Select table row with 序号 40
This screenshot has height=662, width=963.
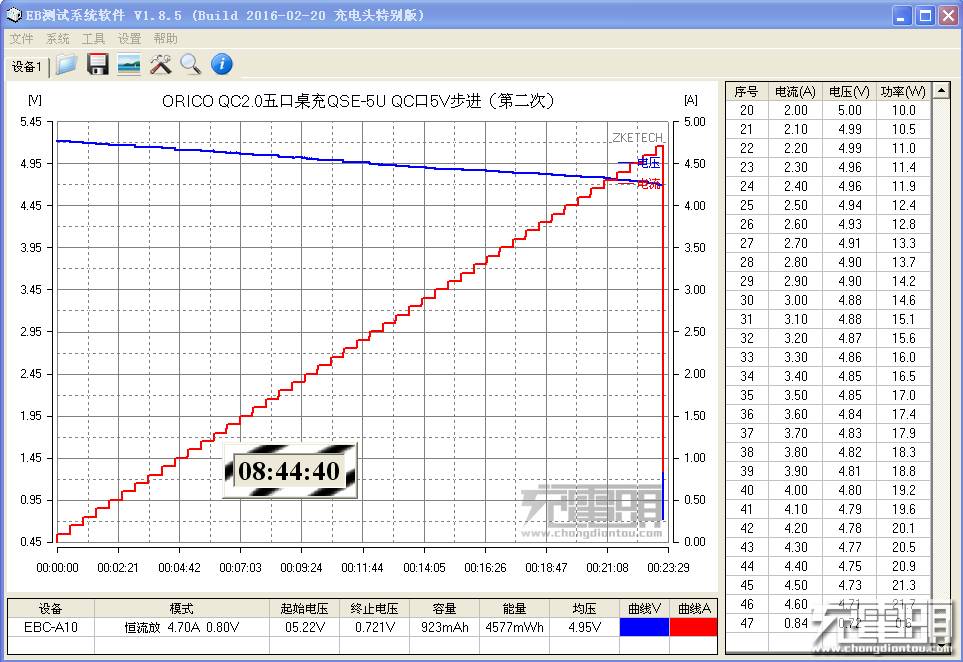[829, 491]
